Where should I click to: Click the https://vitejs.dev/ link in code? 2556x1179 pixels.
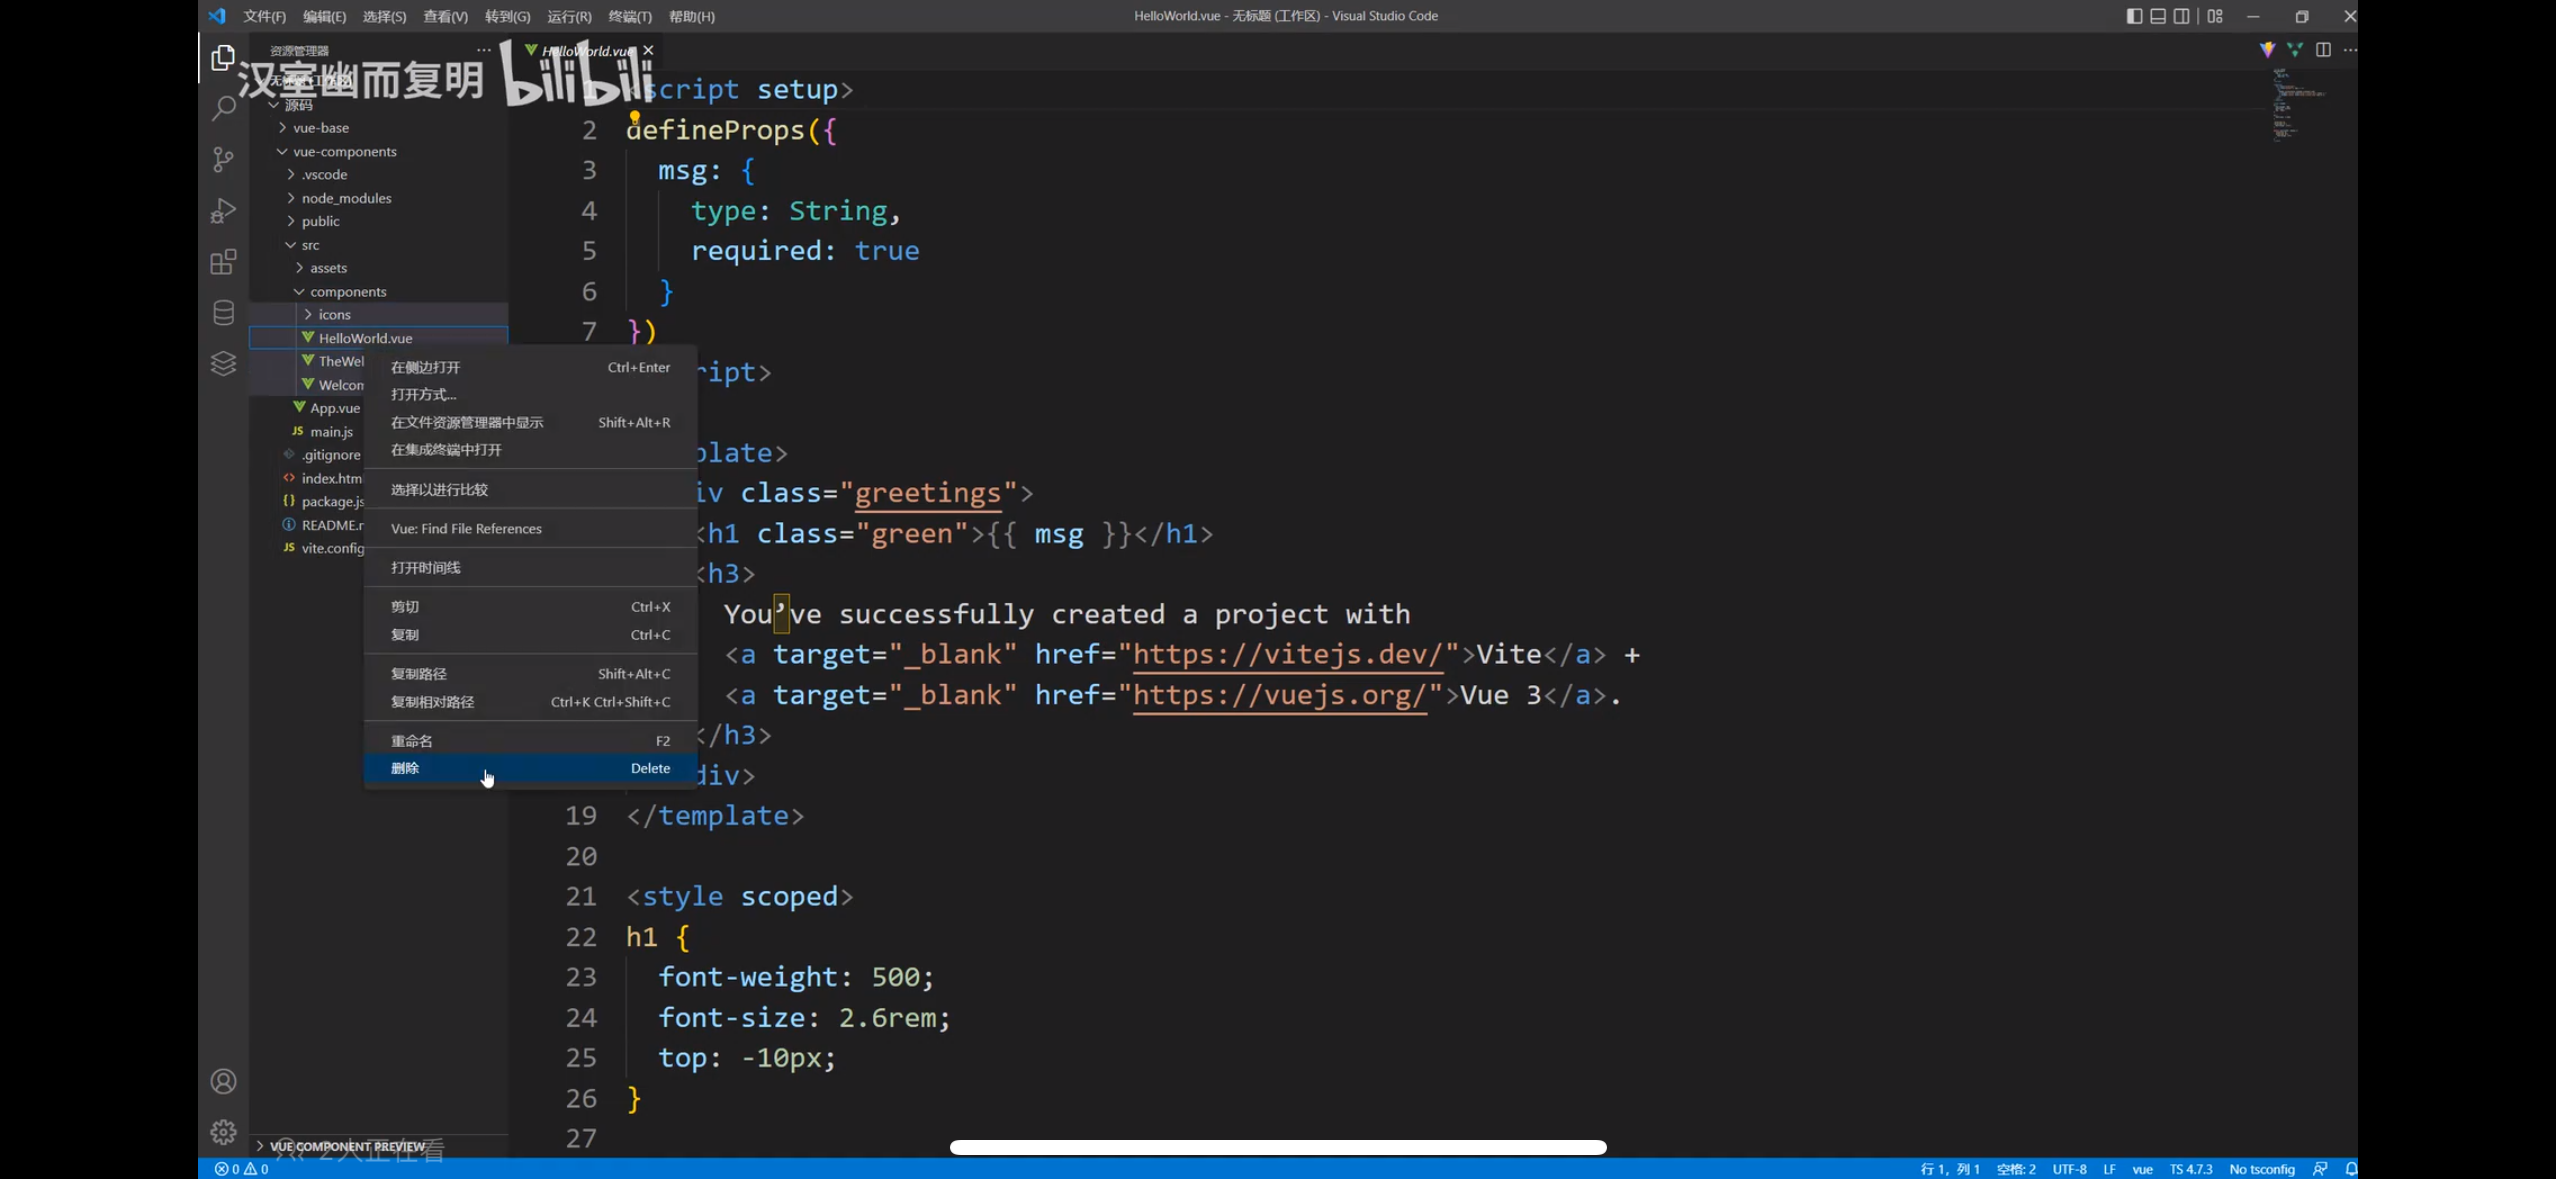click(x=1288, y=654)
